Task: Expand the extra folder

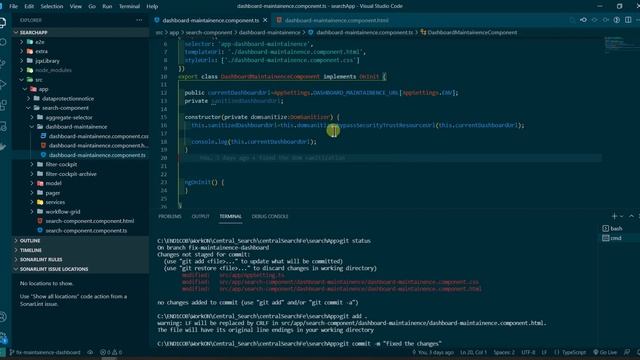Action: pyautogui.click(x=80, y=51)
